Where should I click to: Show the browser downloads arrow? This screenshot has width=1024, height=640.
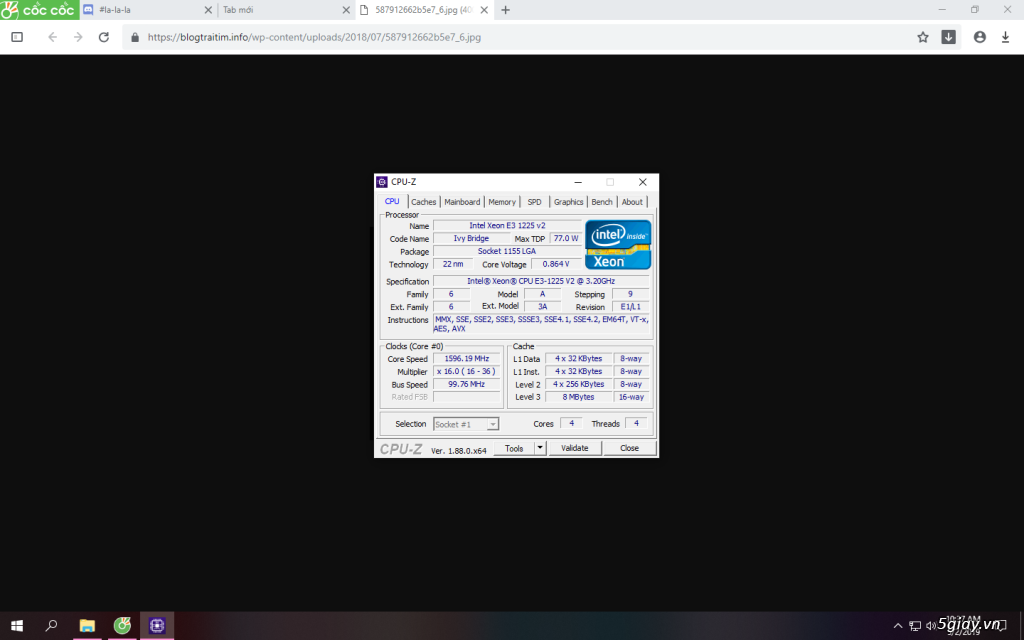point(1006,37)
